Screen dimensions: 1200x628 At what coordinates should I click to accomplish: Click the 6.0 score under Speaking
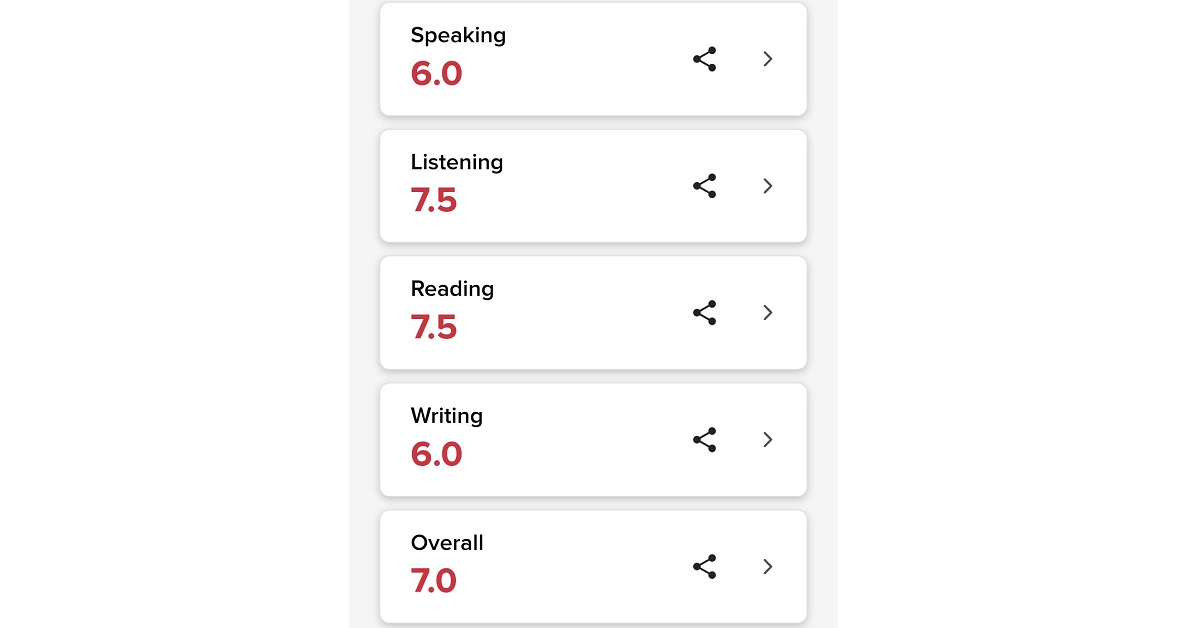tap(437, 74)
